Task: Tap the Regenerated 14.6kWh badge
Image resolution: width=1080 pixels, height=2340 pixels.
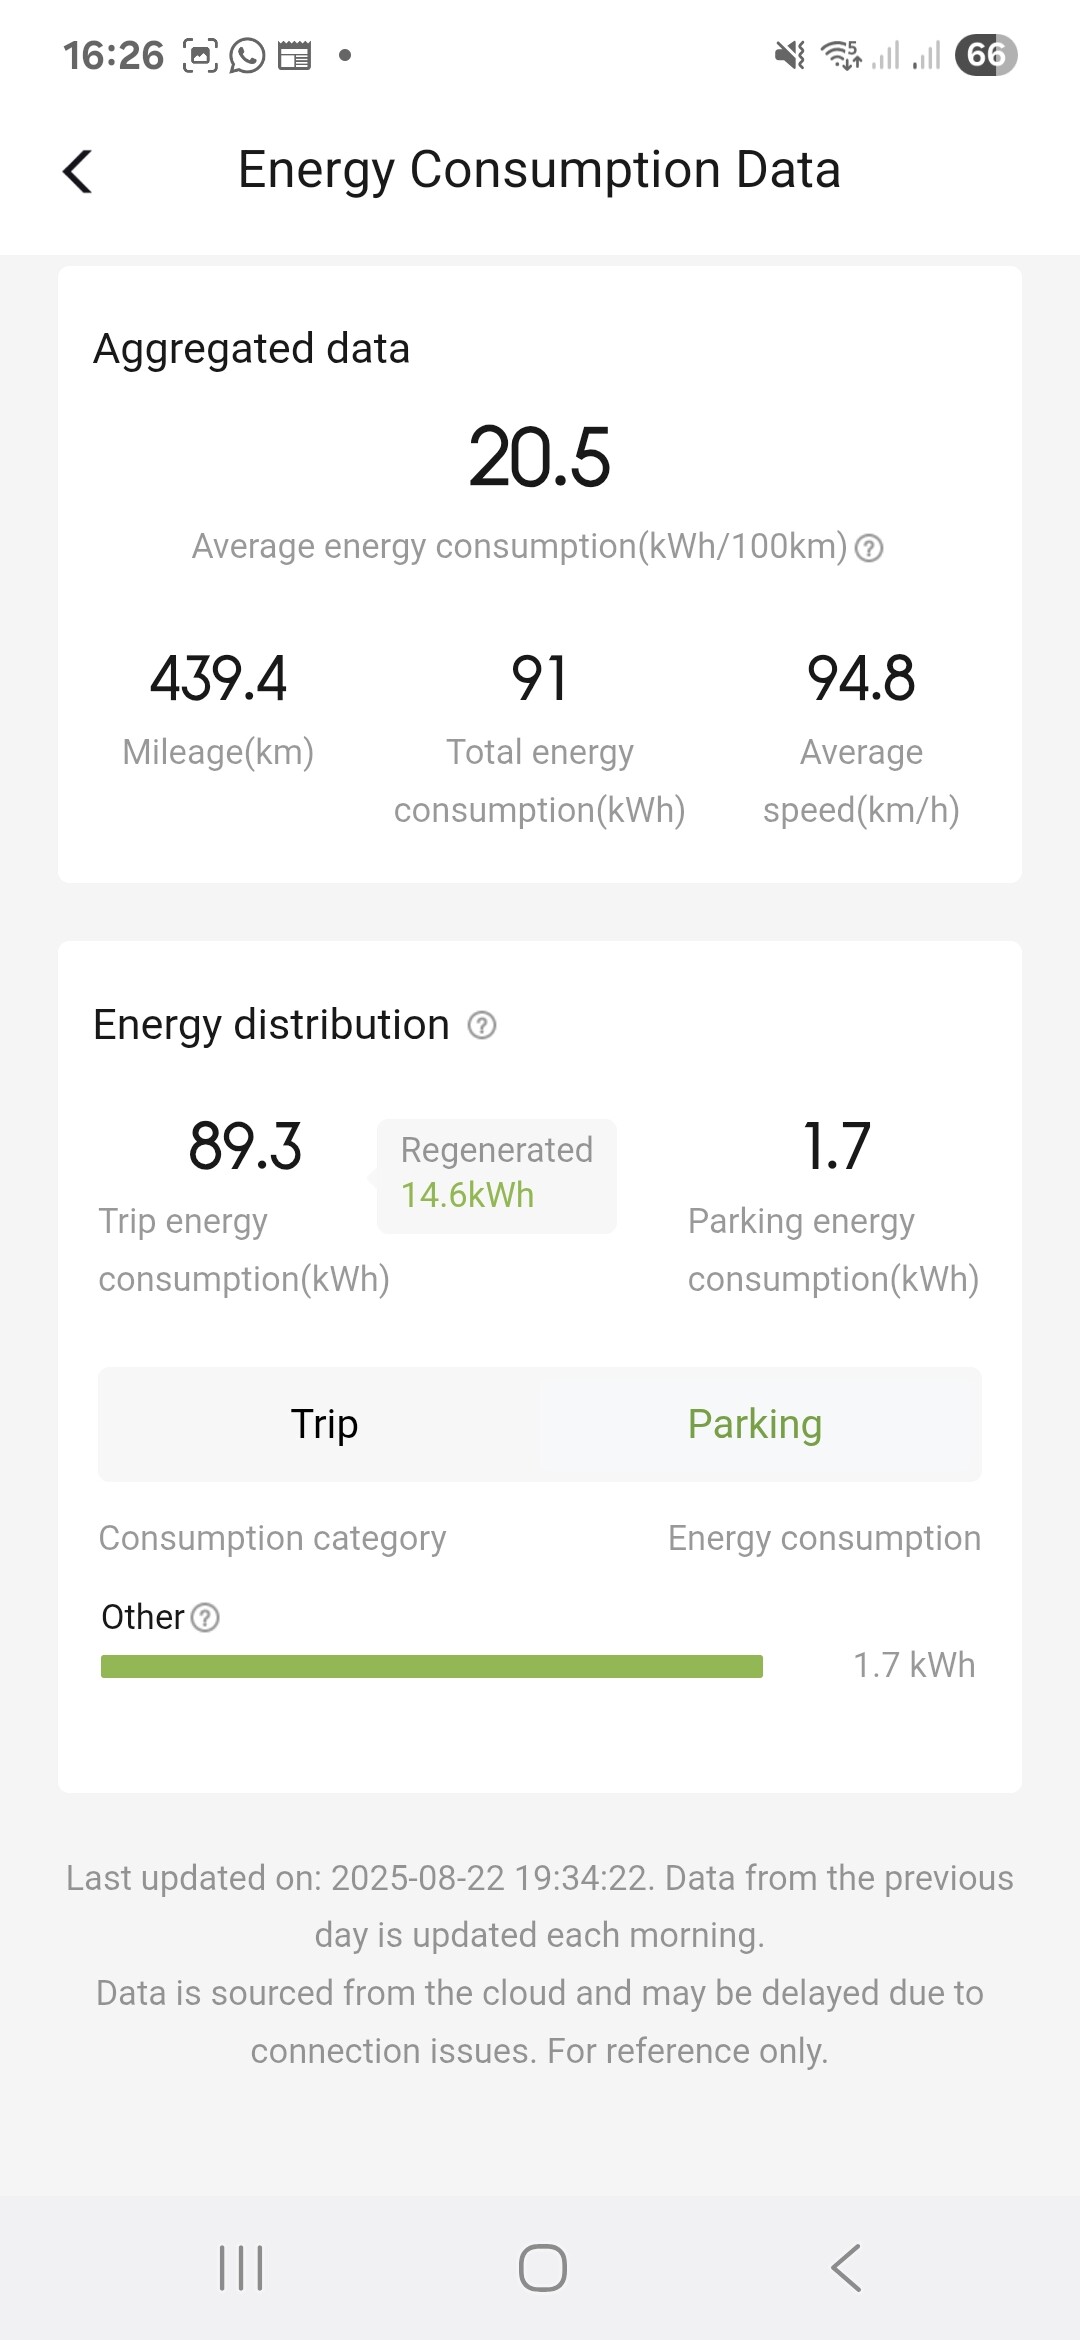Action: tap(497, 1174)
